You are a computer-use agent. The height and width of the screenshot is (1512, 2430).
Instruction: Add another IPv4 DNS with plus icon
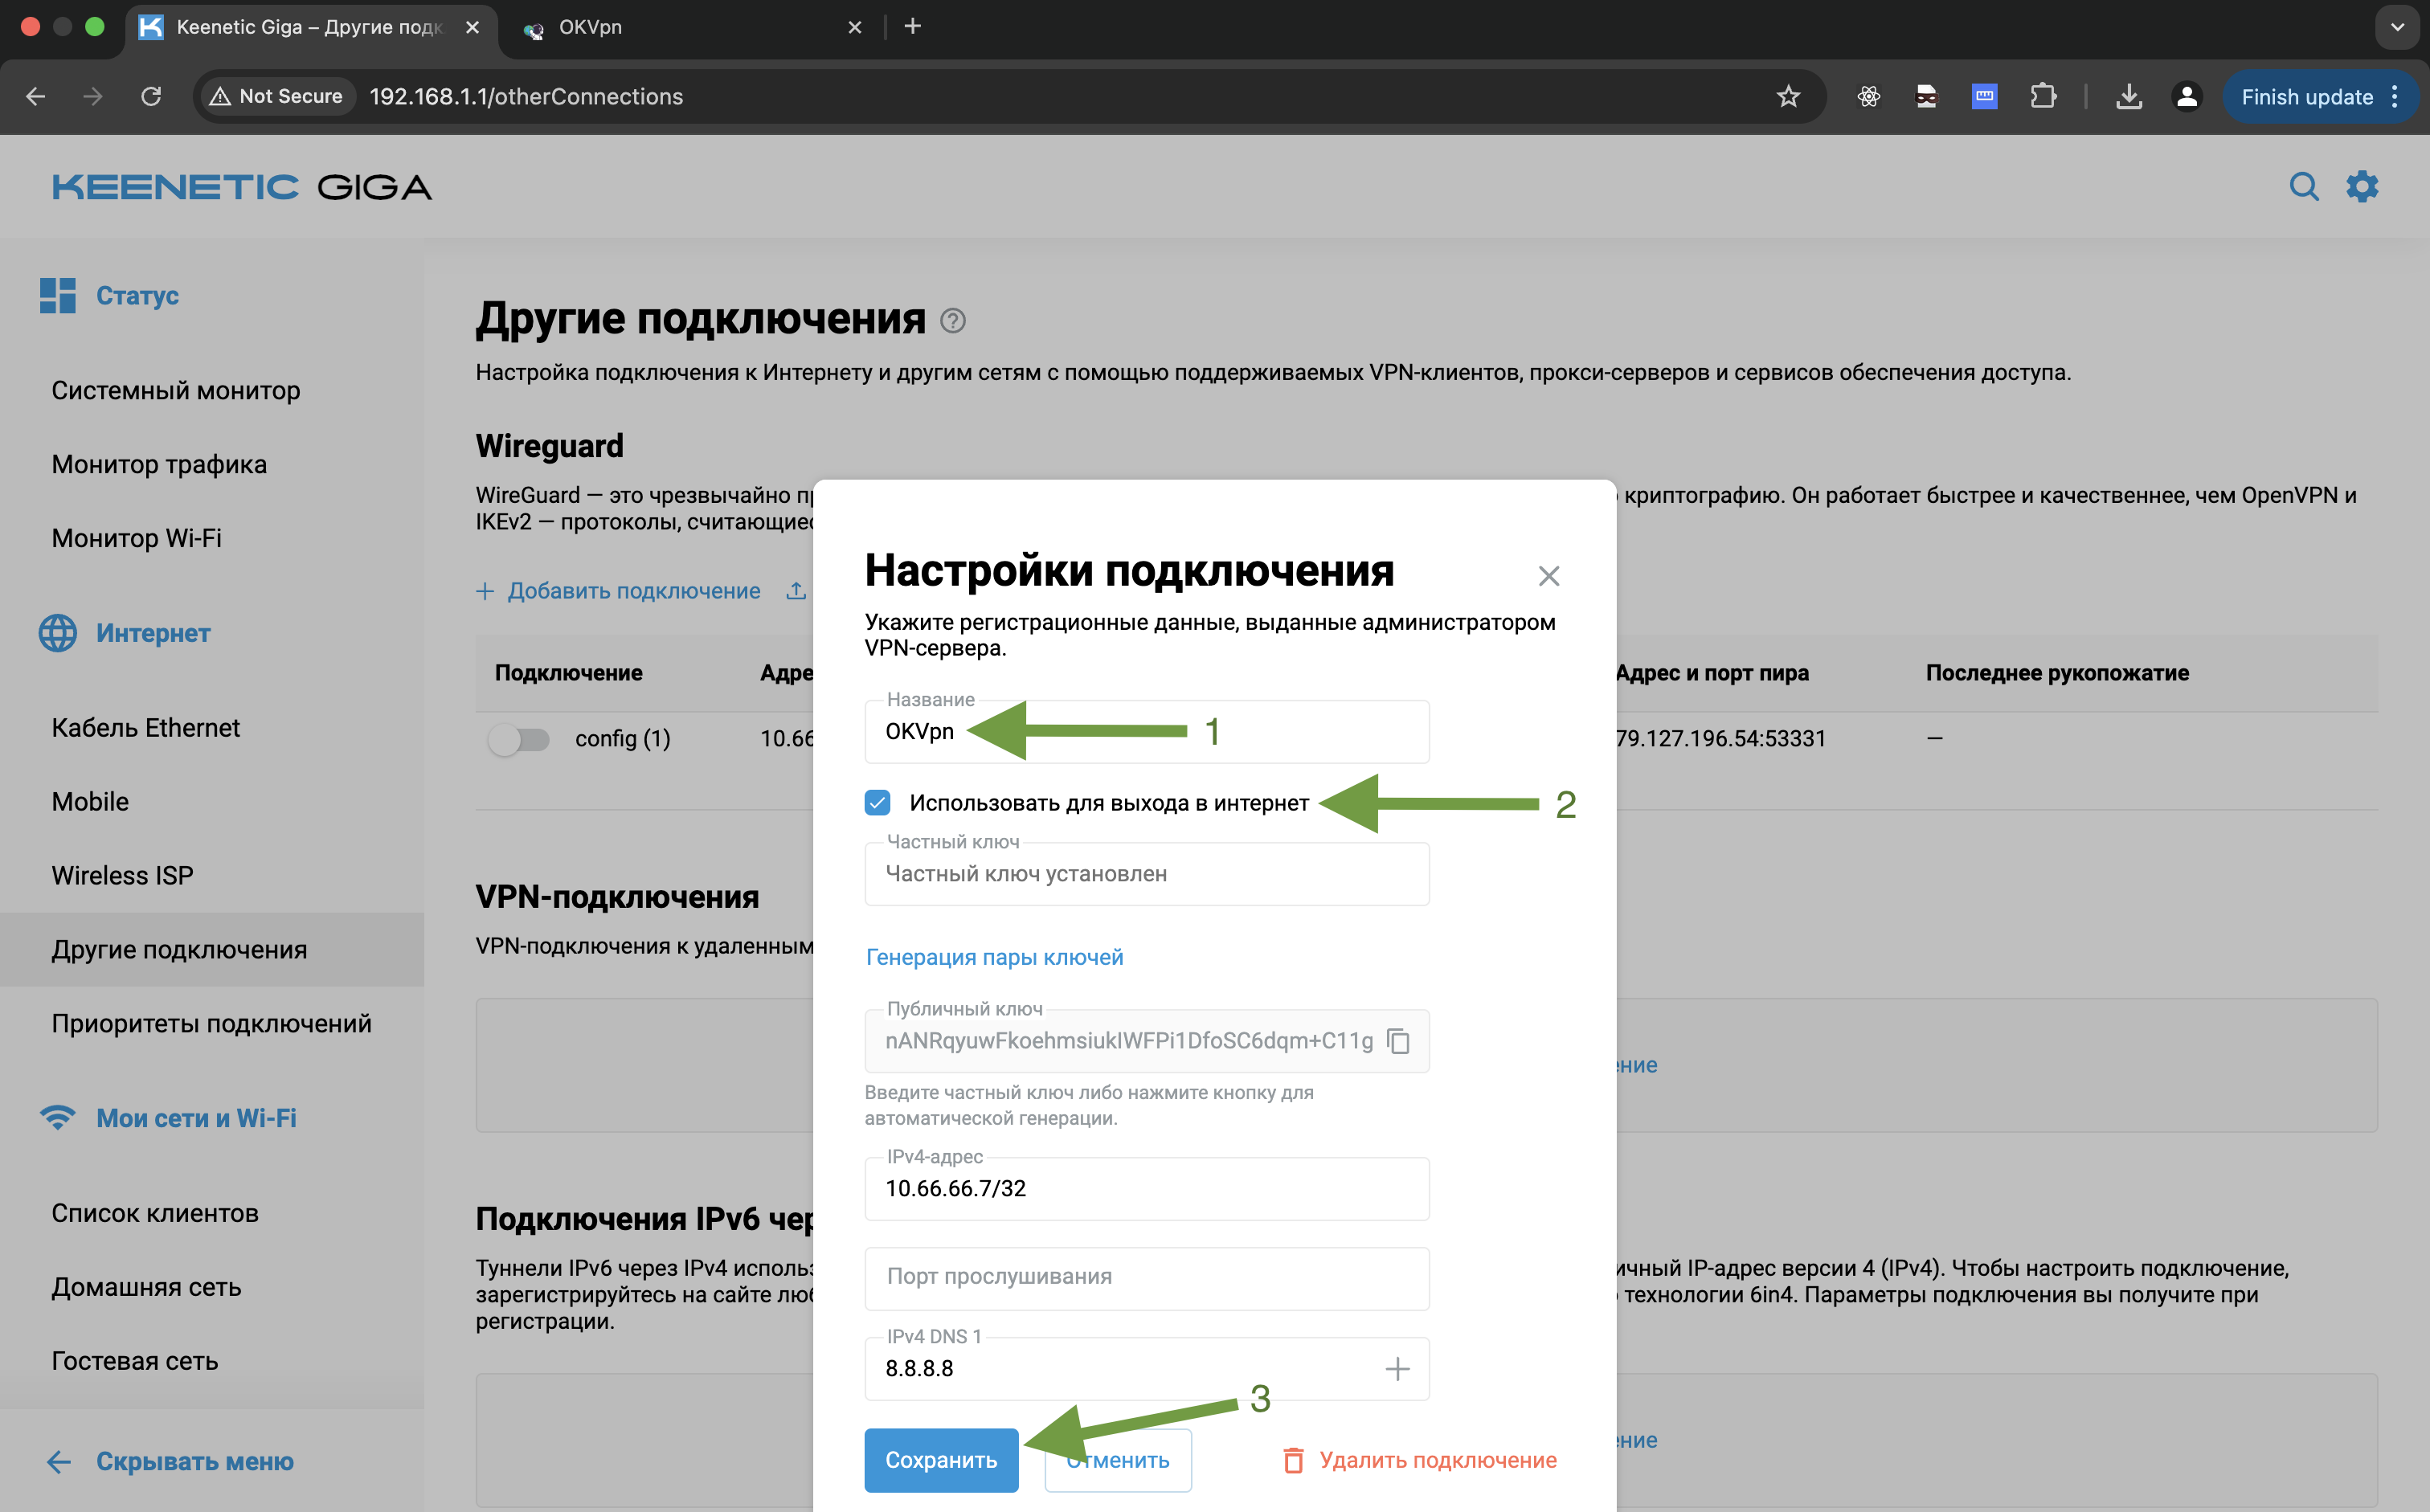tap(1397, 1368)
